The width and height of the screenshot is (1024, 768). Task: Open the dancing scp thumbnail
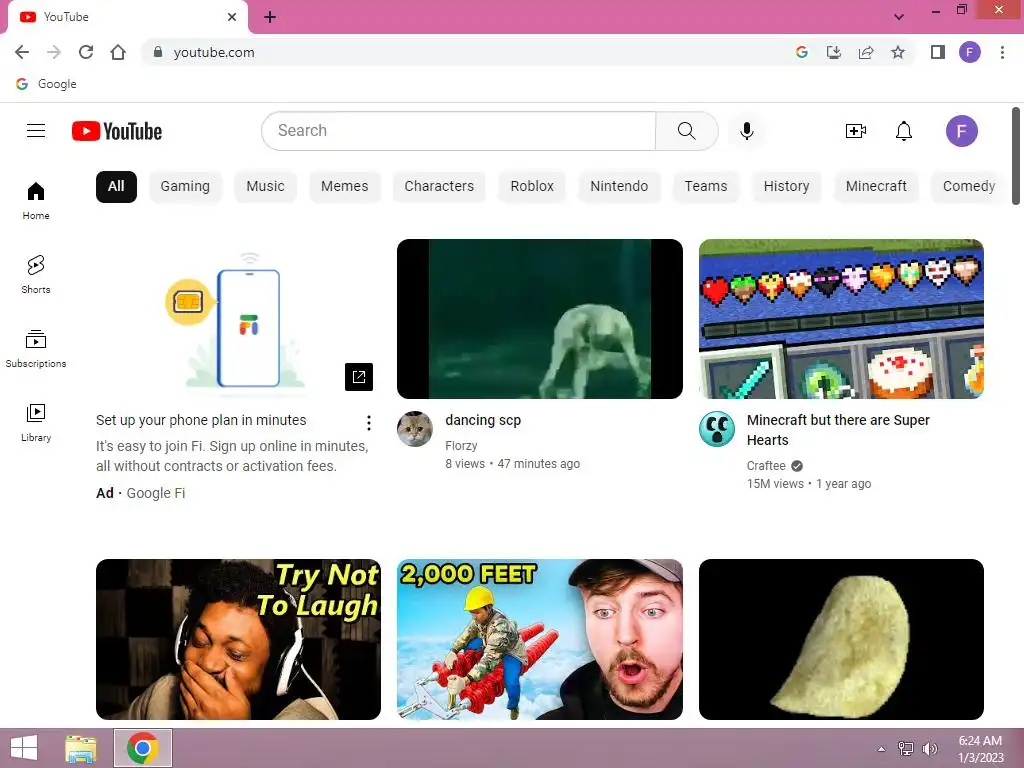coord(540,319)
